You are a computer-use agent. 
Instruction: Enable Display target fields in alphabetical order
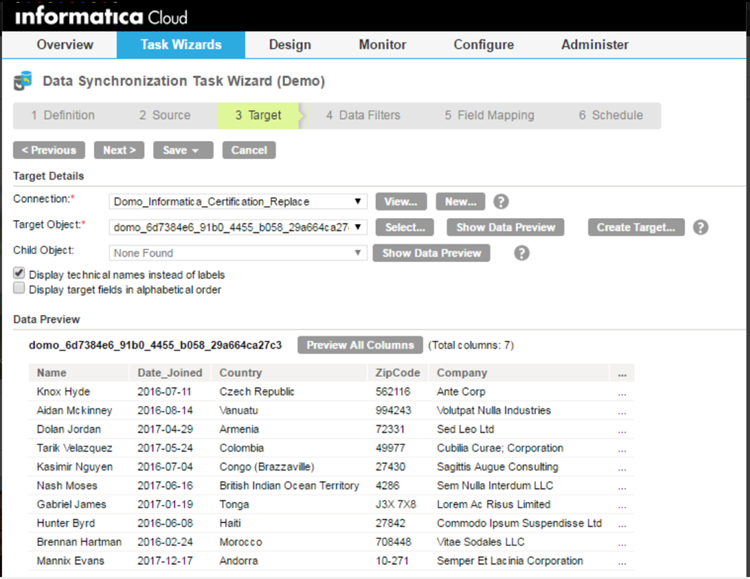[19, 288]
